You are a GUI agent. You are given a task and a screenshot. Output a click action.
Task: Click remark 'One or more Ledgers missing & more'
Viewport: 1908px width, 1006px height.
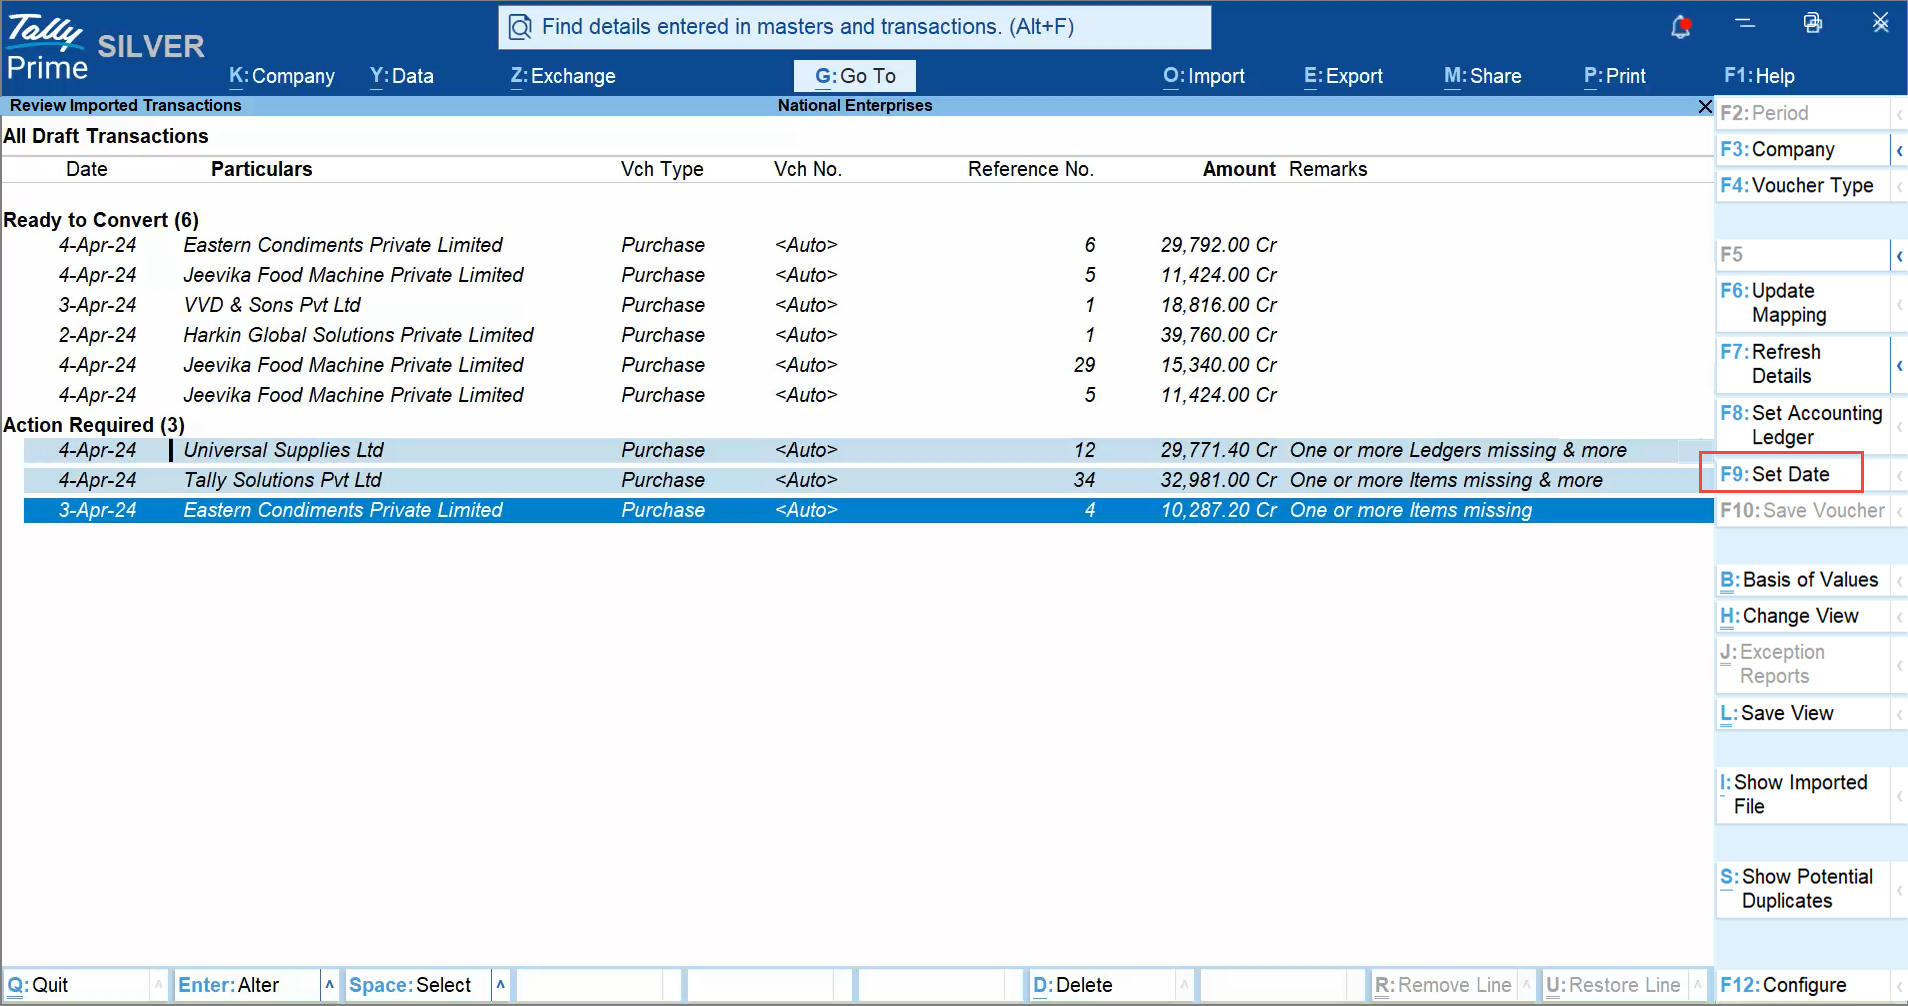pyautogui.click(x=1458, y=450)
